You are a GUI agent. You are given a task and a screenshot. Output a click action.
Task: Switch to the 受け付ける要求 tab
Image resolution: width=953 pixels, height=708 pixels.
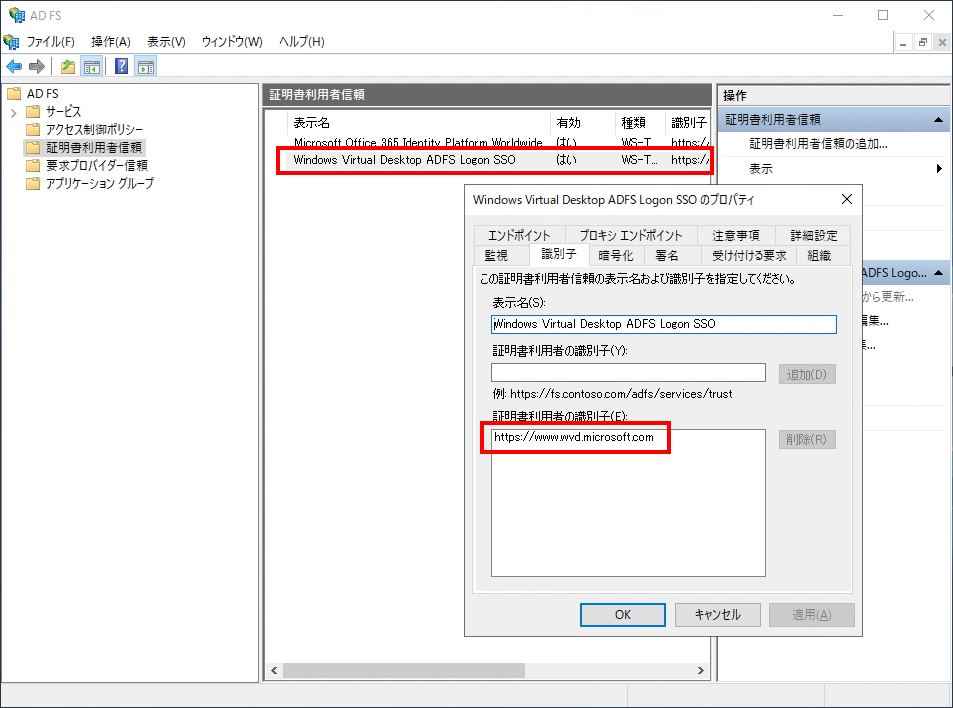(x=749, y=255)
